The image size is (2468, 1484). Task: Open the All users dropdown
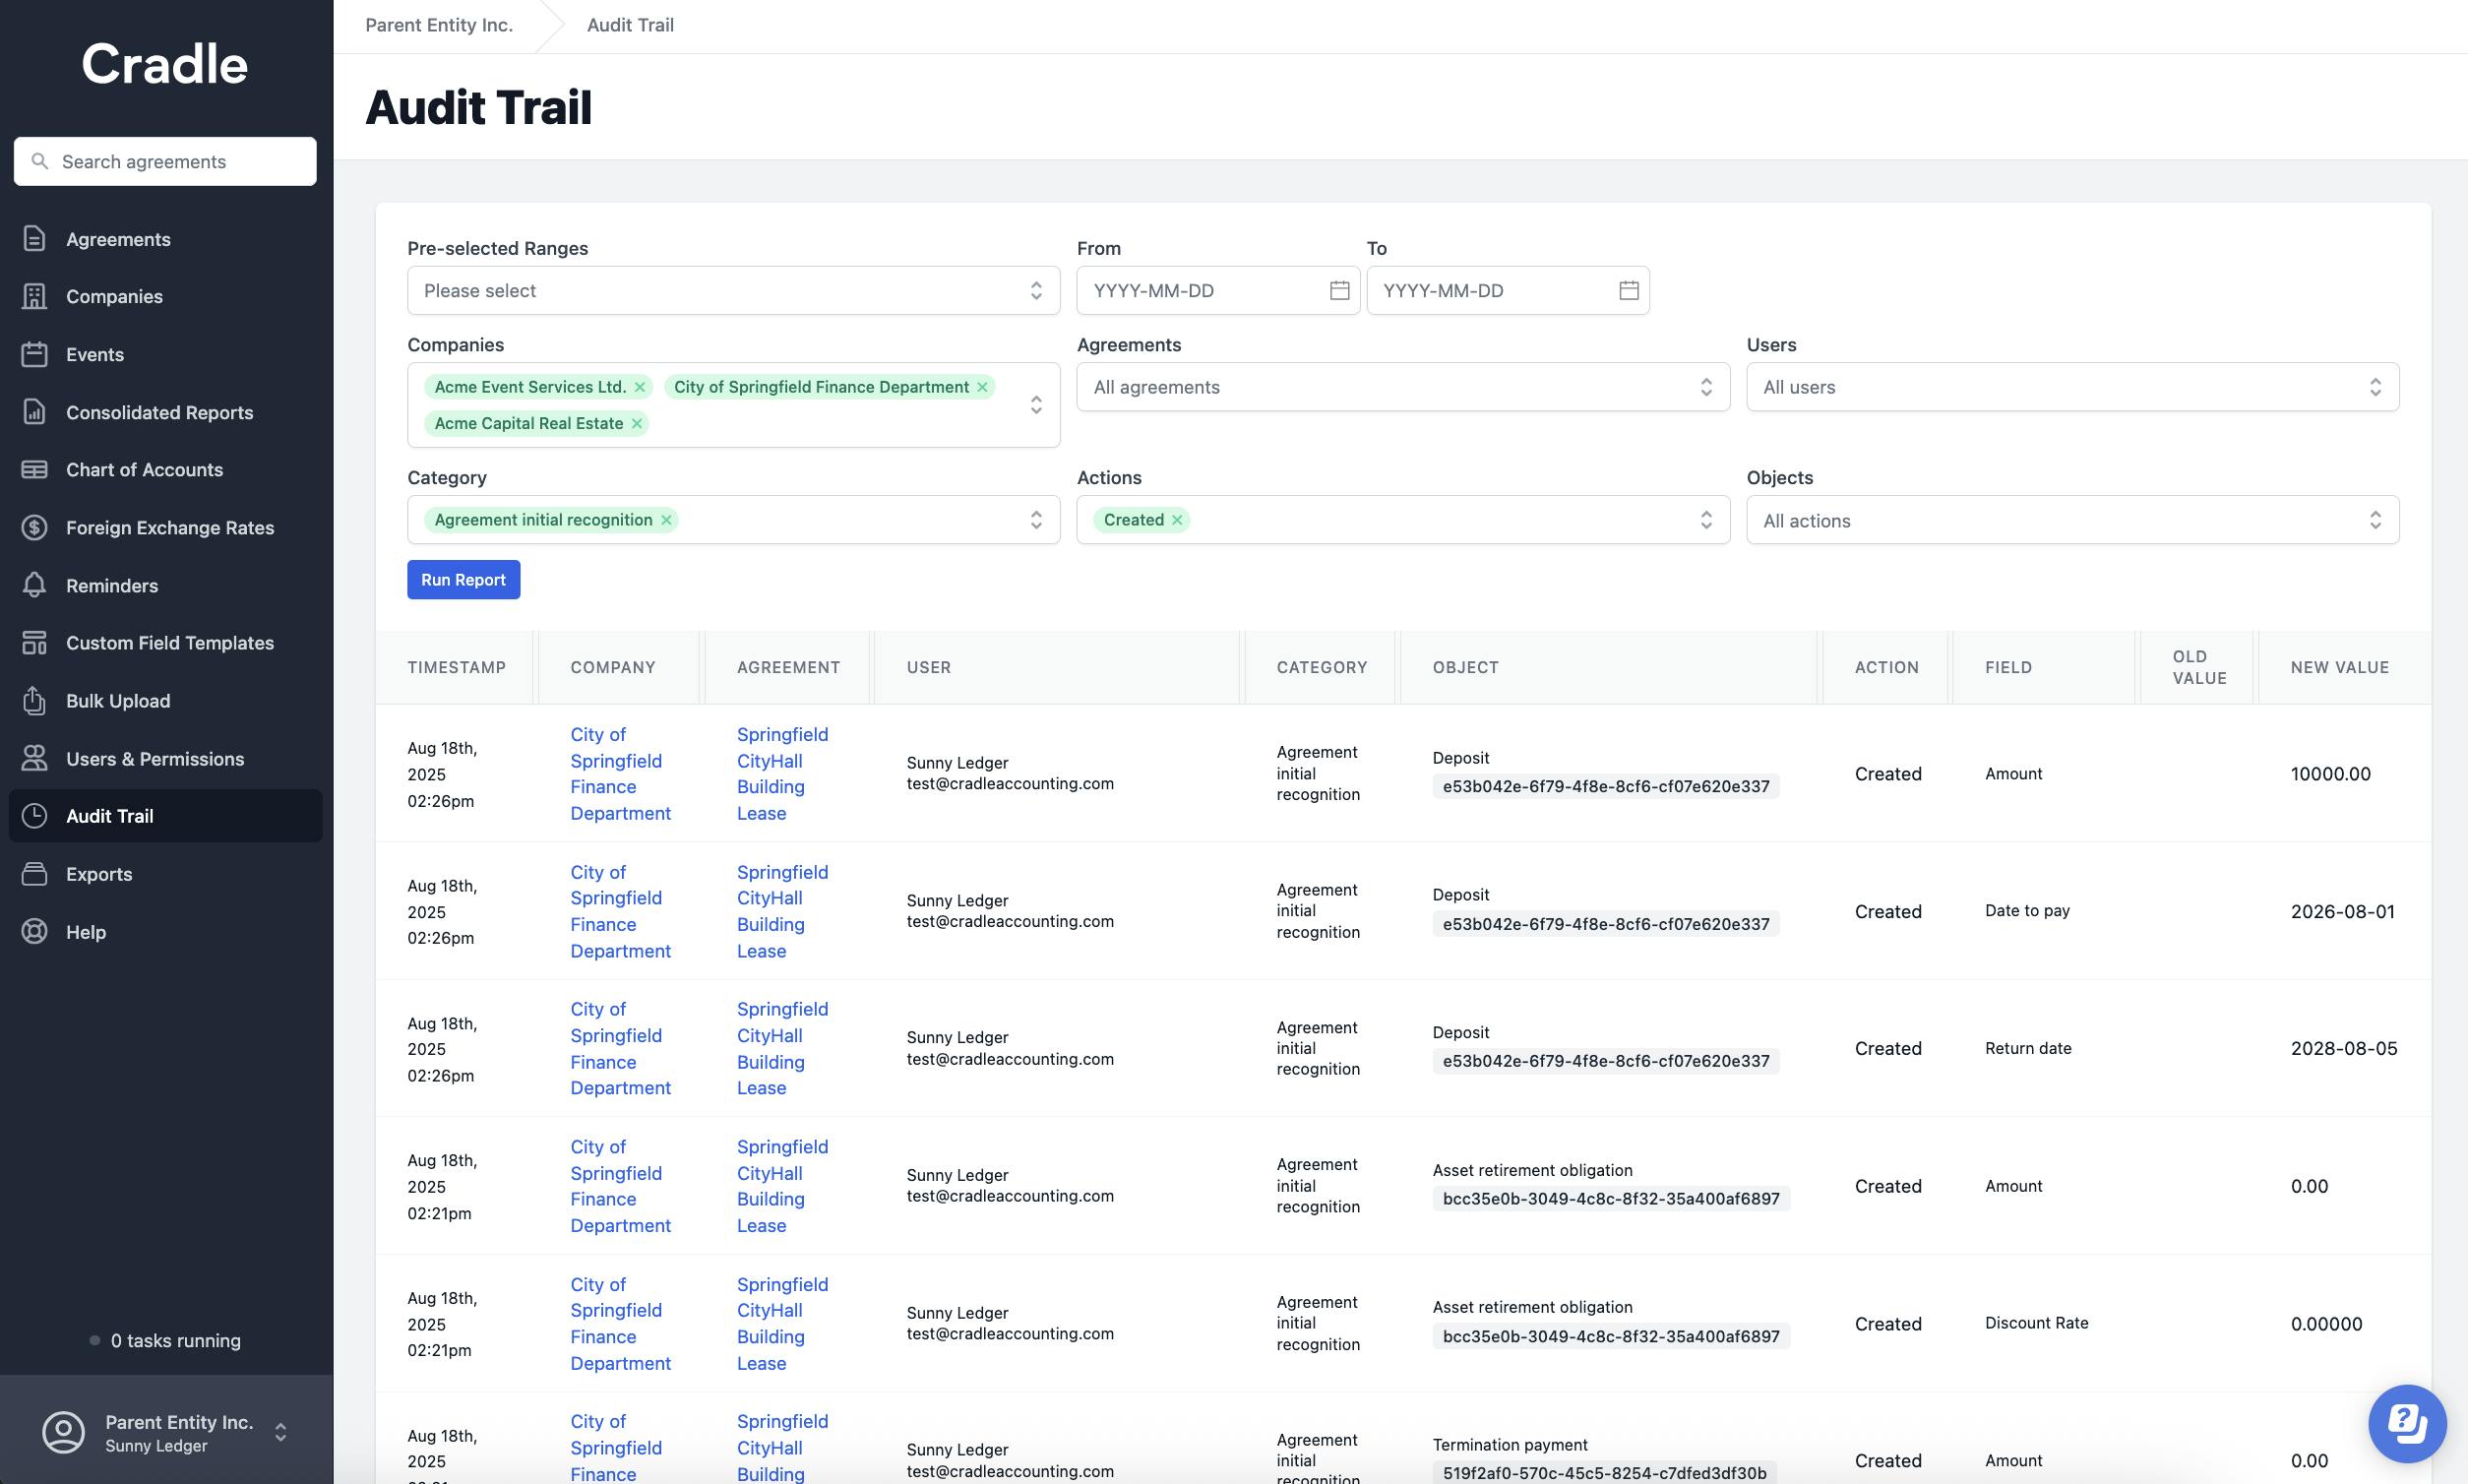tap(2072, 387)
